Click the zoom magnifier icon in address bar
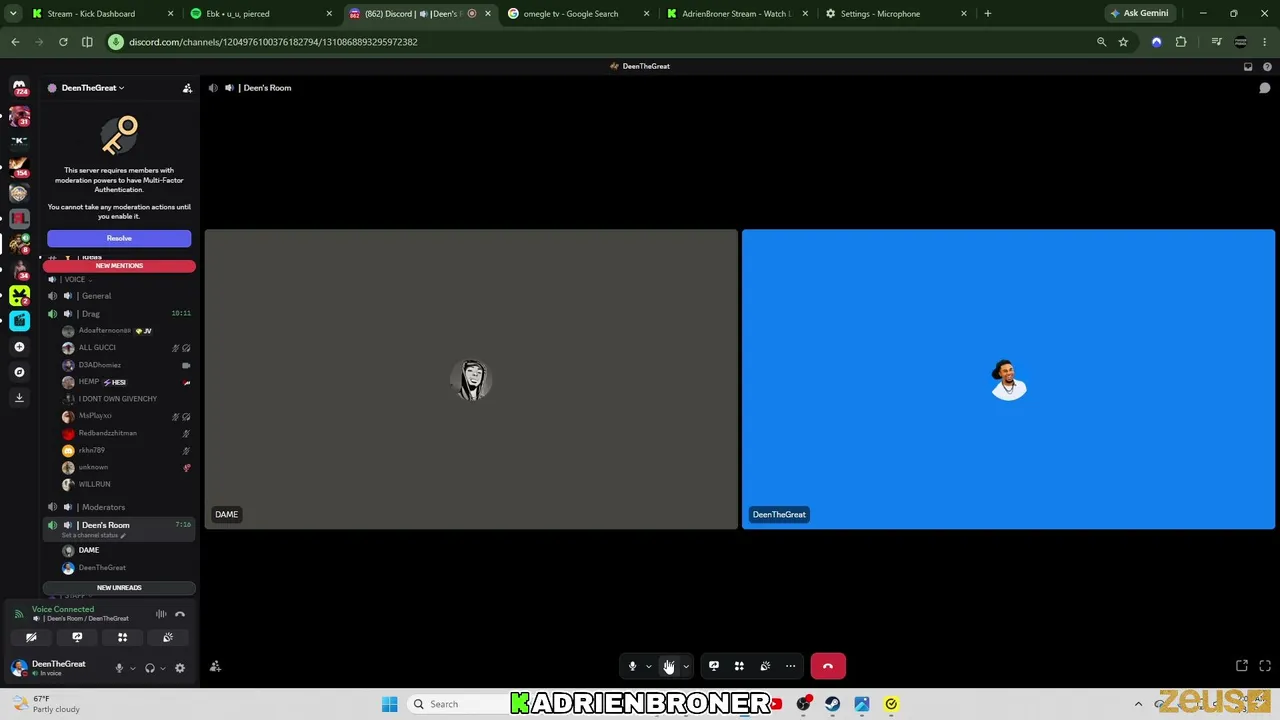 coord(1101,42)
